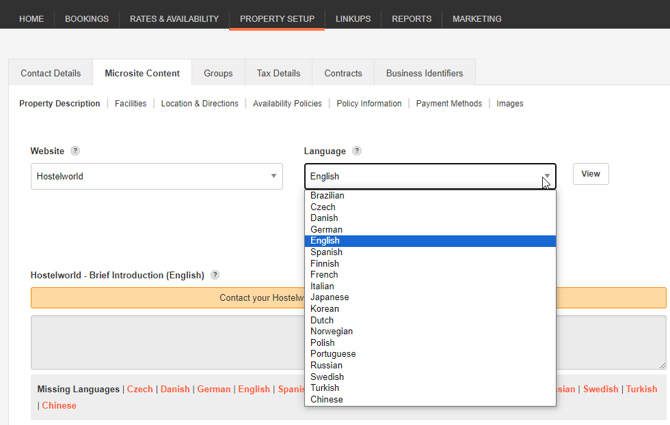This screenshot has height=425, width=670.
Task: Go to the Marketing menu
Action: [477, 18]
